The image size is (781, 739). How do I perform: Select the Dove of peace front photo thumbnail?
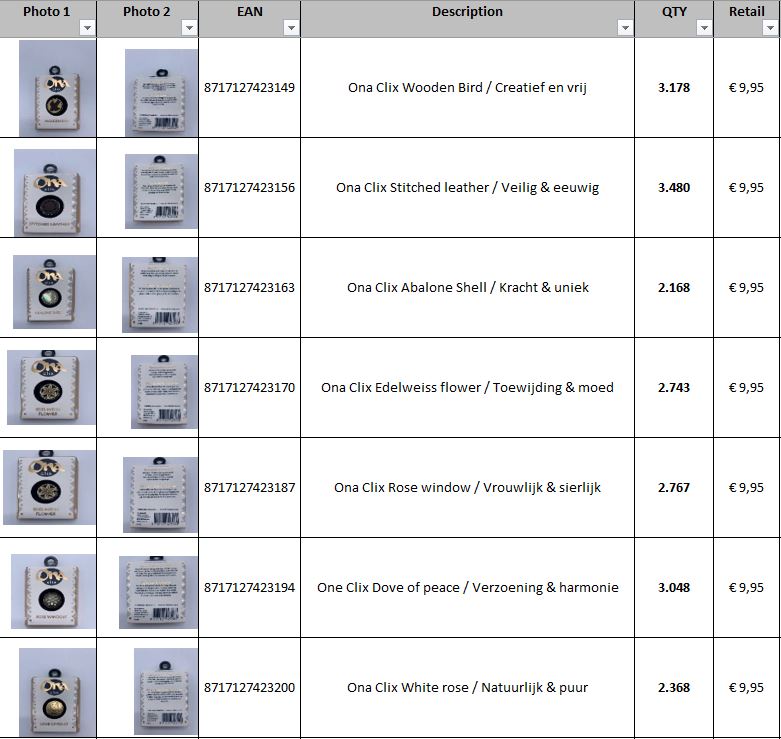(x=53, y=592)
